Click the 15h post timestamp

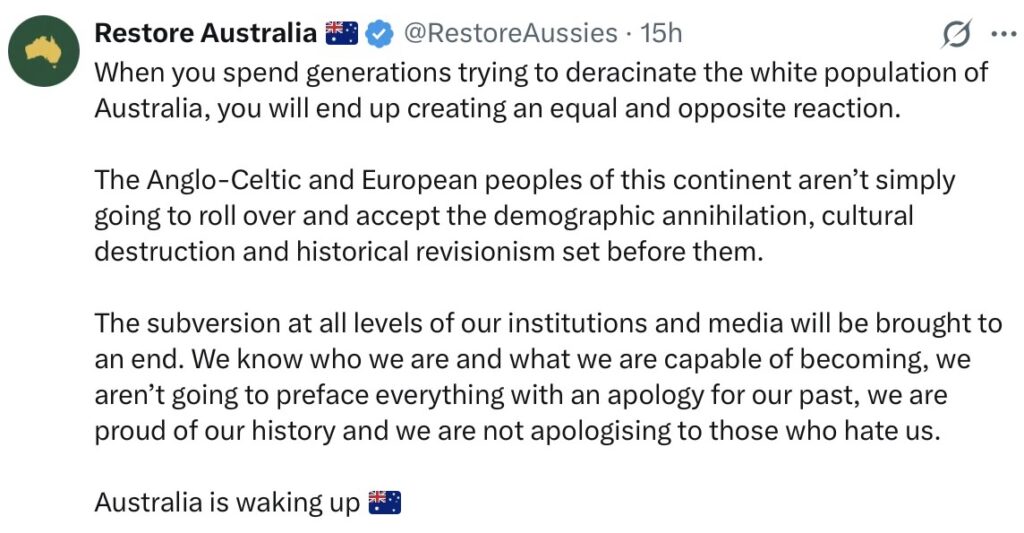tap(661, 33)
